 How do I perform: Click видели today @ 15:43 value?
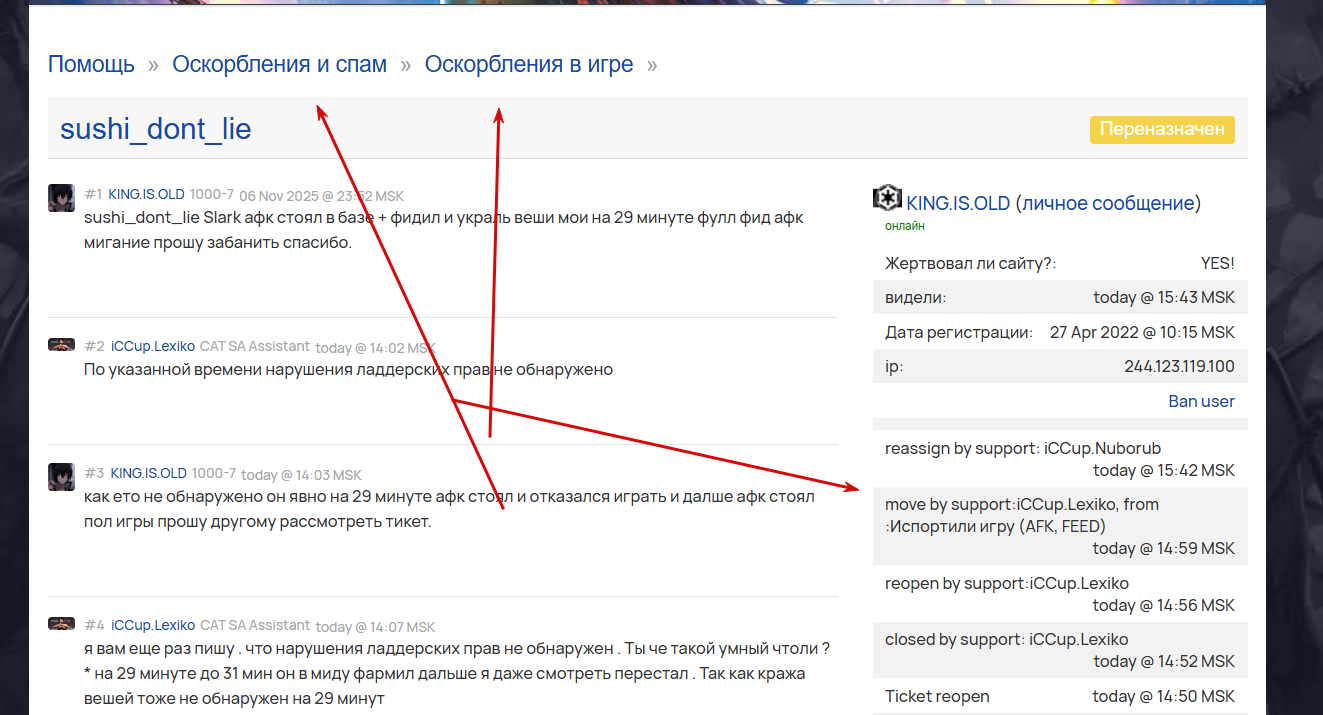coord(1164,297)
